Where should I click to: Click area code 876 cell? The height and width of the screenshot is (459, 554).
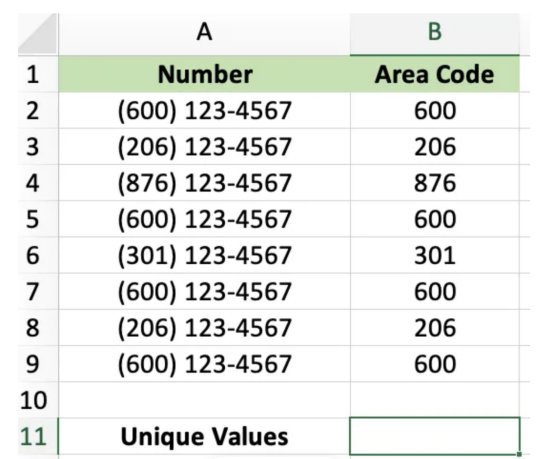pyautogui.click(x=435, y=183)
